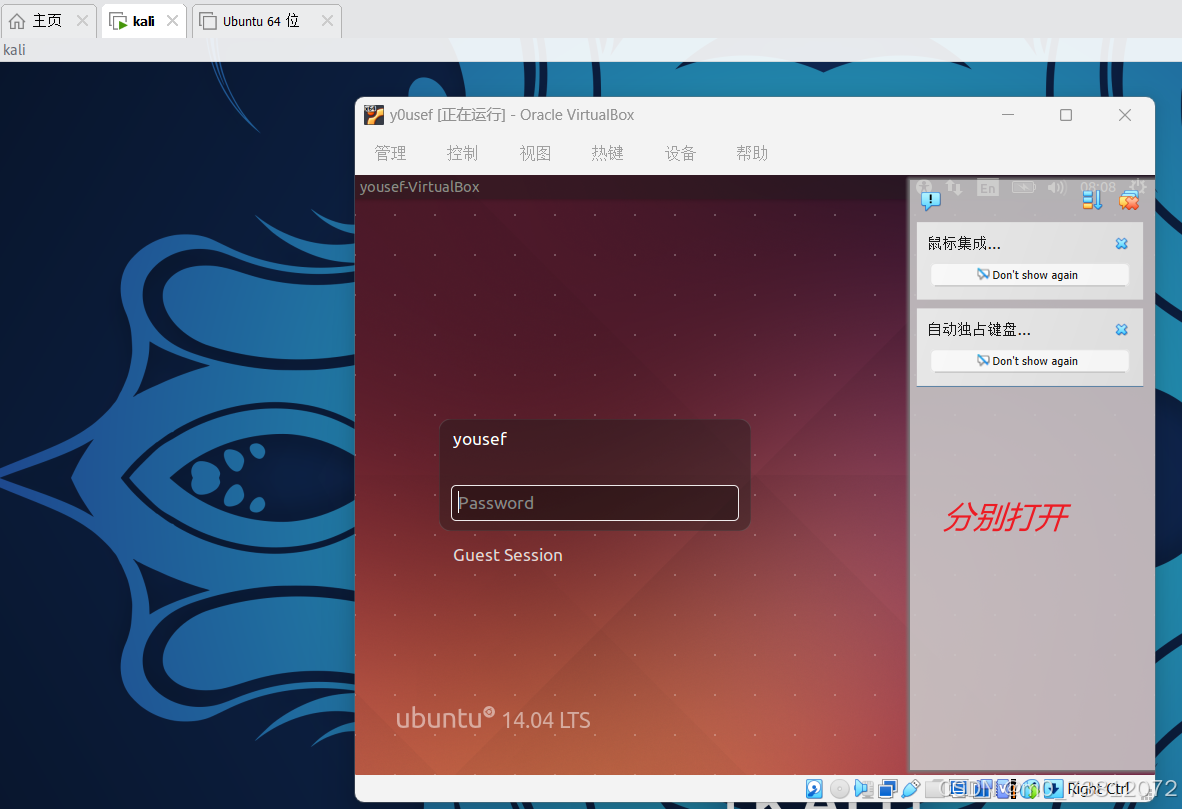Click the mouse integration status icon

[1029, 789]
